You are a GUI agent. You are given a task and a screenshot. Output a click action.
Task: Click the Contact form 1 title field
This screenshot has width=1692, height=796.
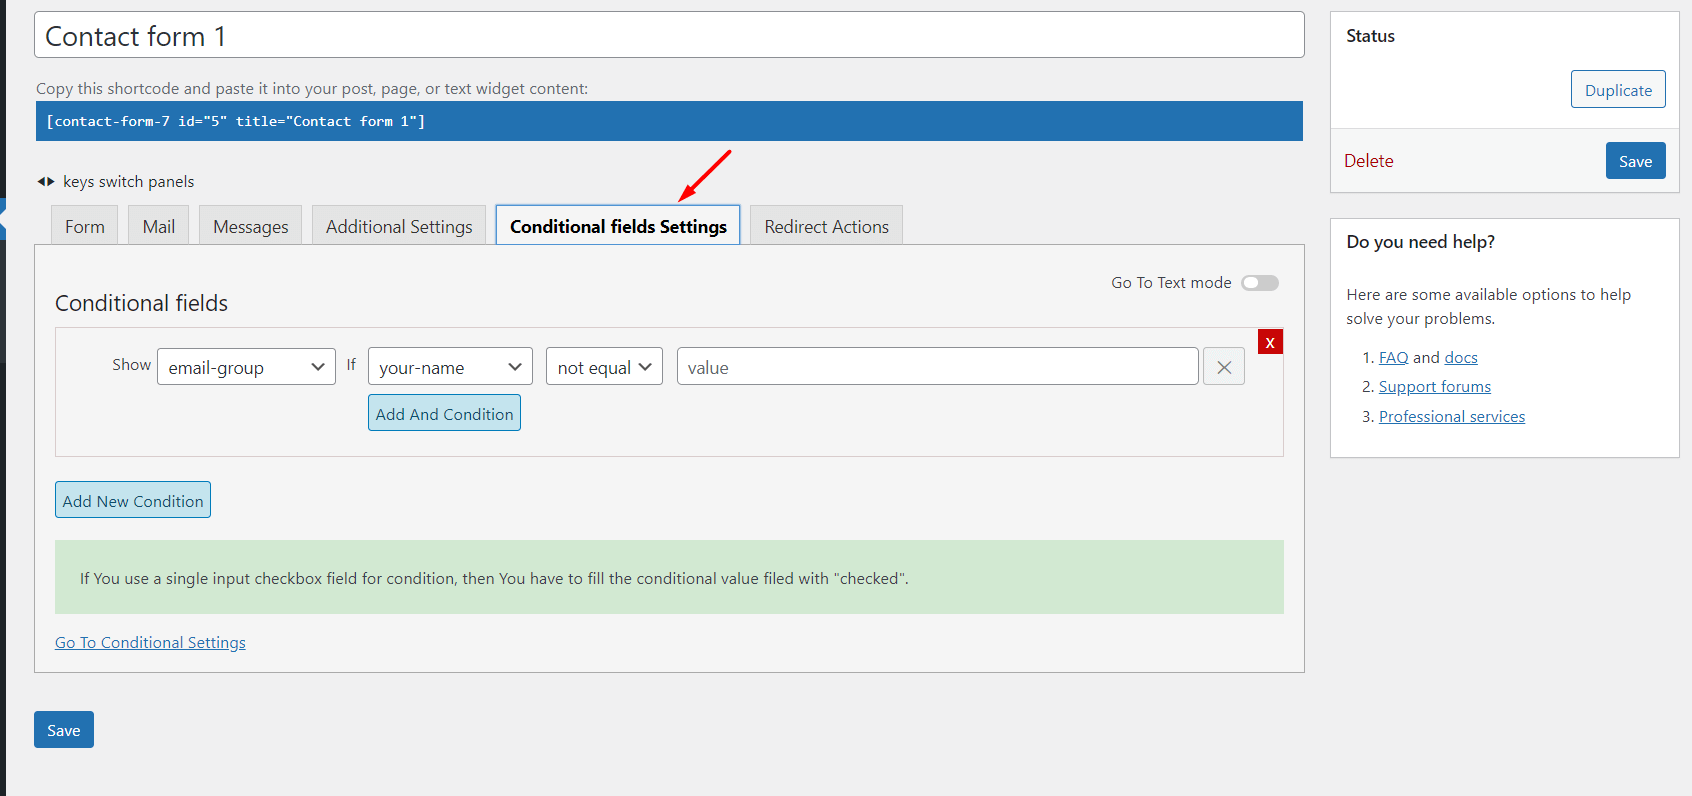click(x=669, y=35)
